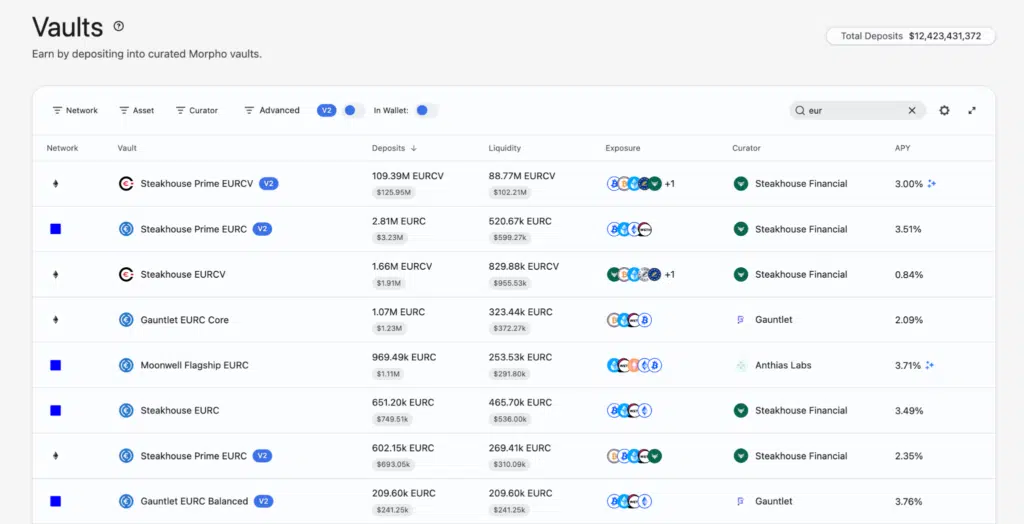
Task: Click the Gauntlet curator logo in the 2.09% row
Action: (x=741, y=319)
